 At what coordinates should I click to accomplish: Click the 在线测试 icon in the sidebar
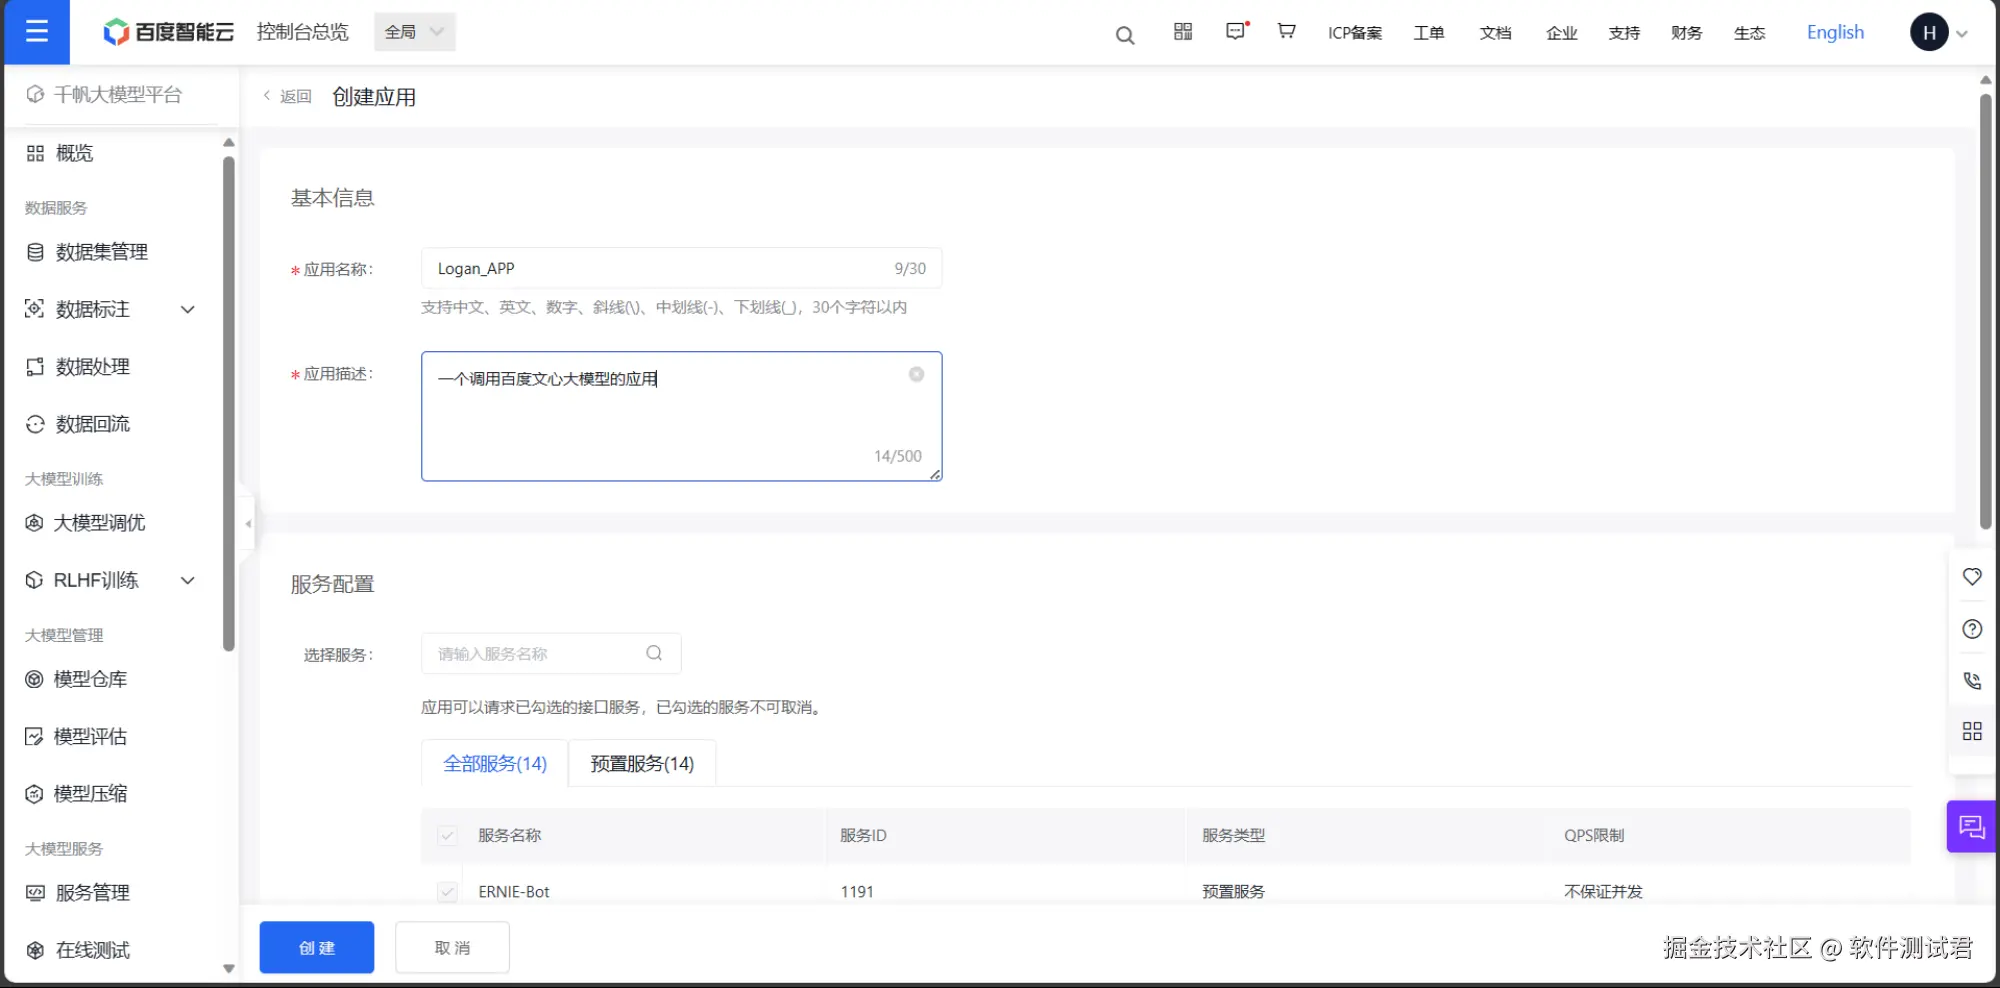(35, 950)
